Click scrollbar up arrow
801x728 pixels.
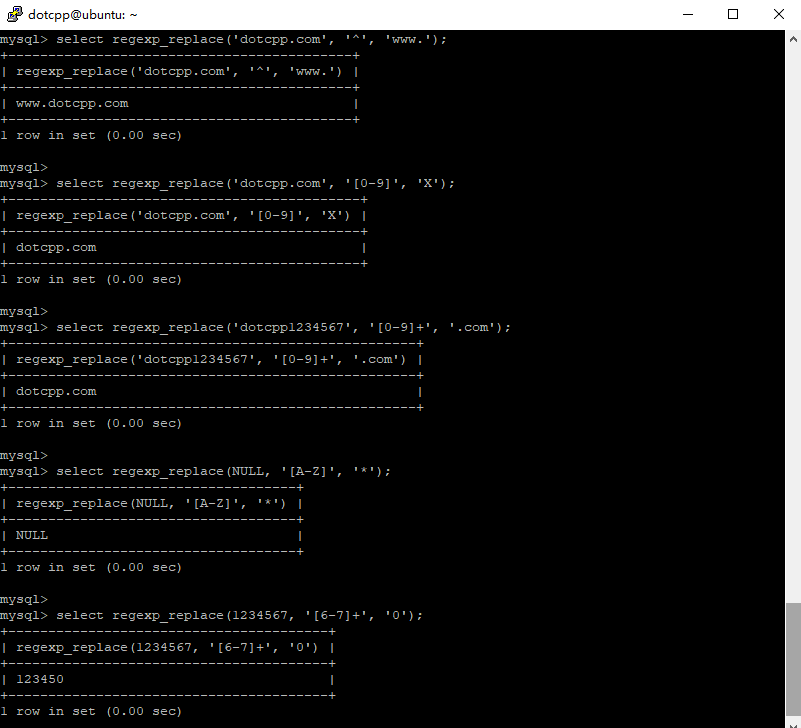pos(793,39)
